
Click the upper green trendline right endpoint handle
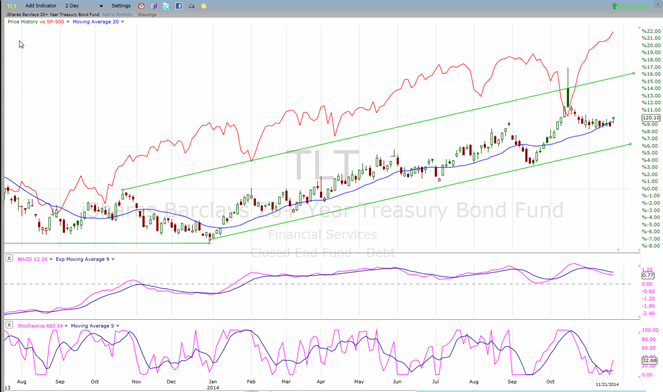coord(633,73)
